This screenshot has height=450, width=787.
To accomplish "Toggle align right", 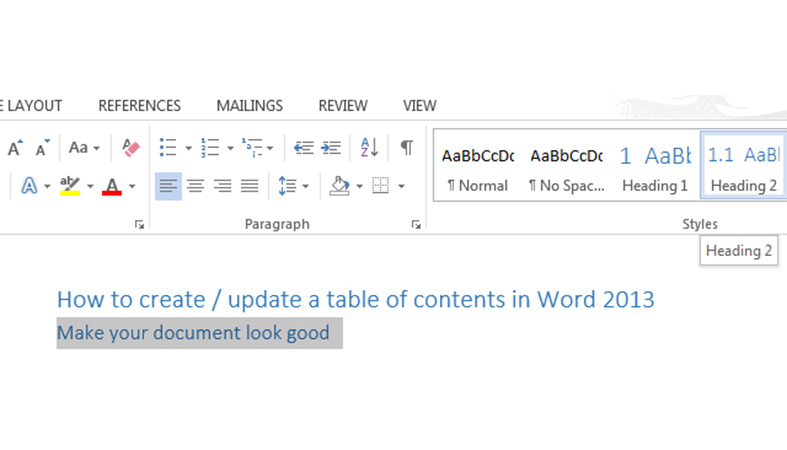I will [x=222, y=186].
